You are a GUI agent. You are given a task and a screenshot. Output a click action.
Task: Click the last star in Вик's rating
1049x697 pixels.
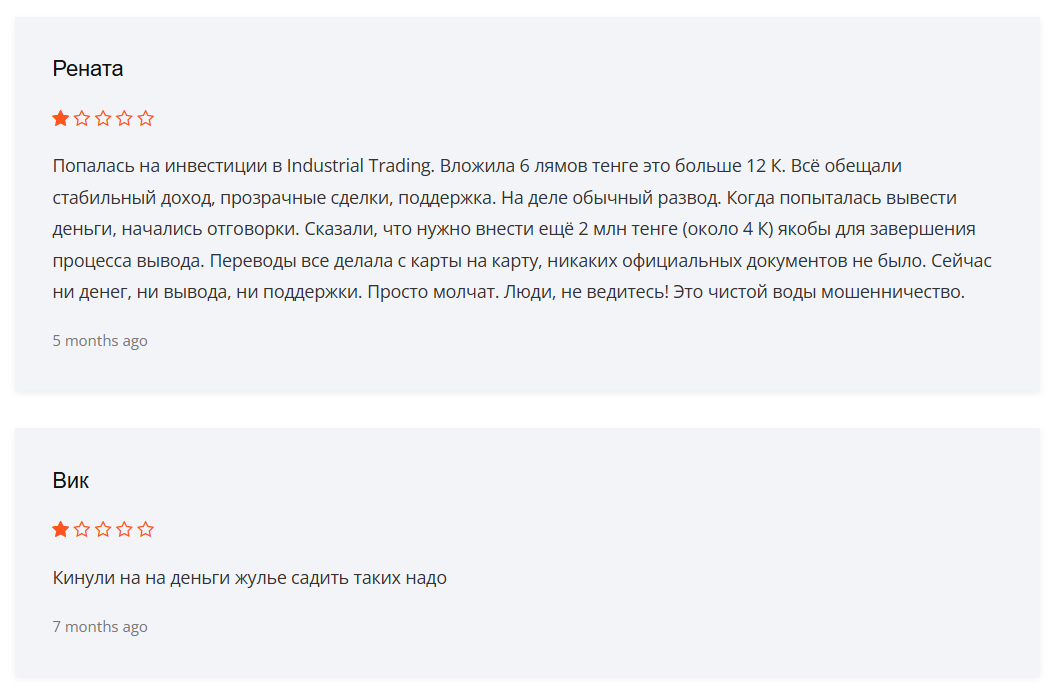pos(146,529)
